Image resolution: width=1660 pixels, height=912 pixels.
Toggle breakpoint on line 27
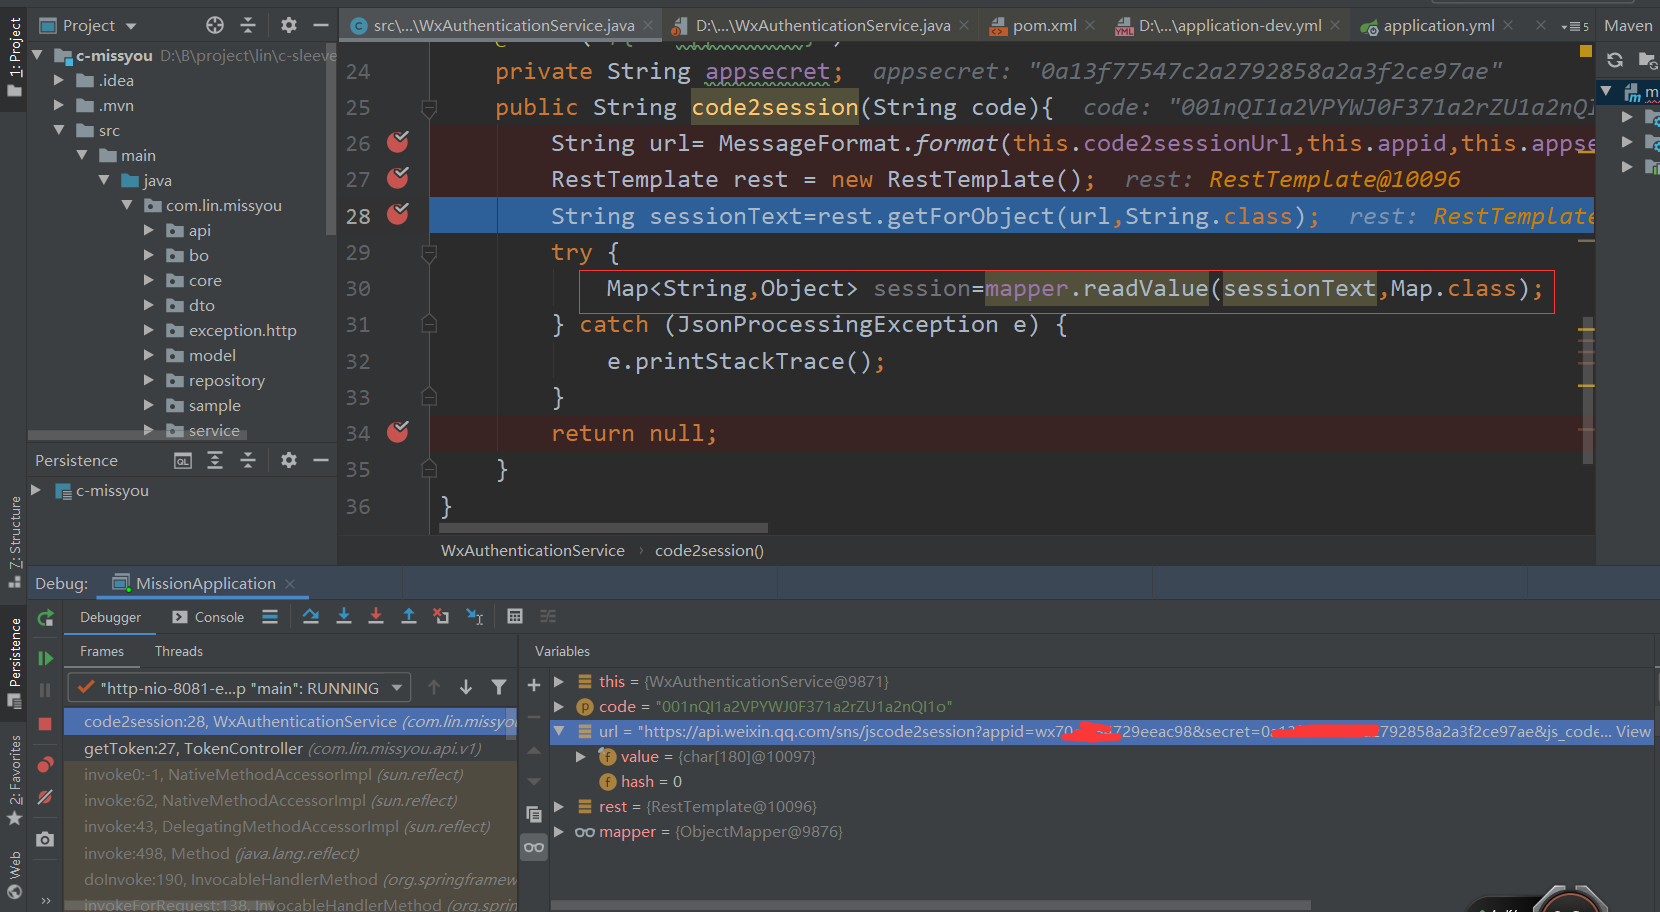click(398, 178)
